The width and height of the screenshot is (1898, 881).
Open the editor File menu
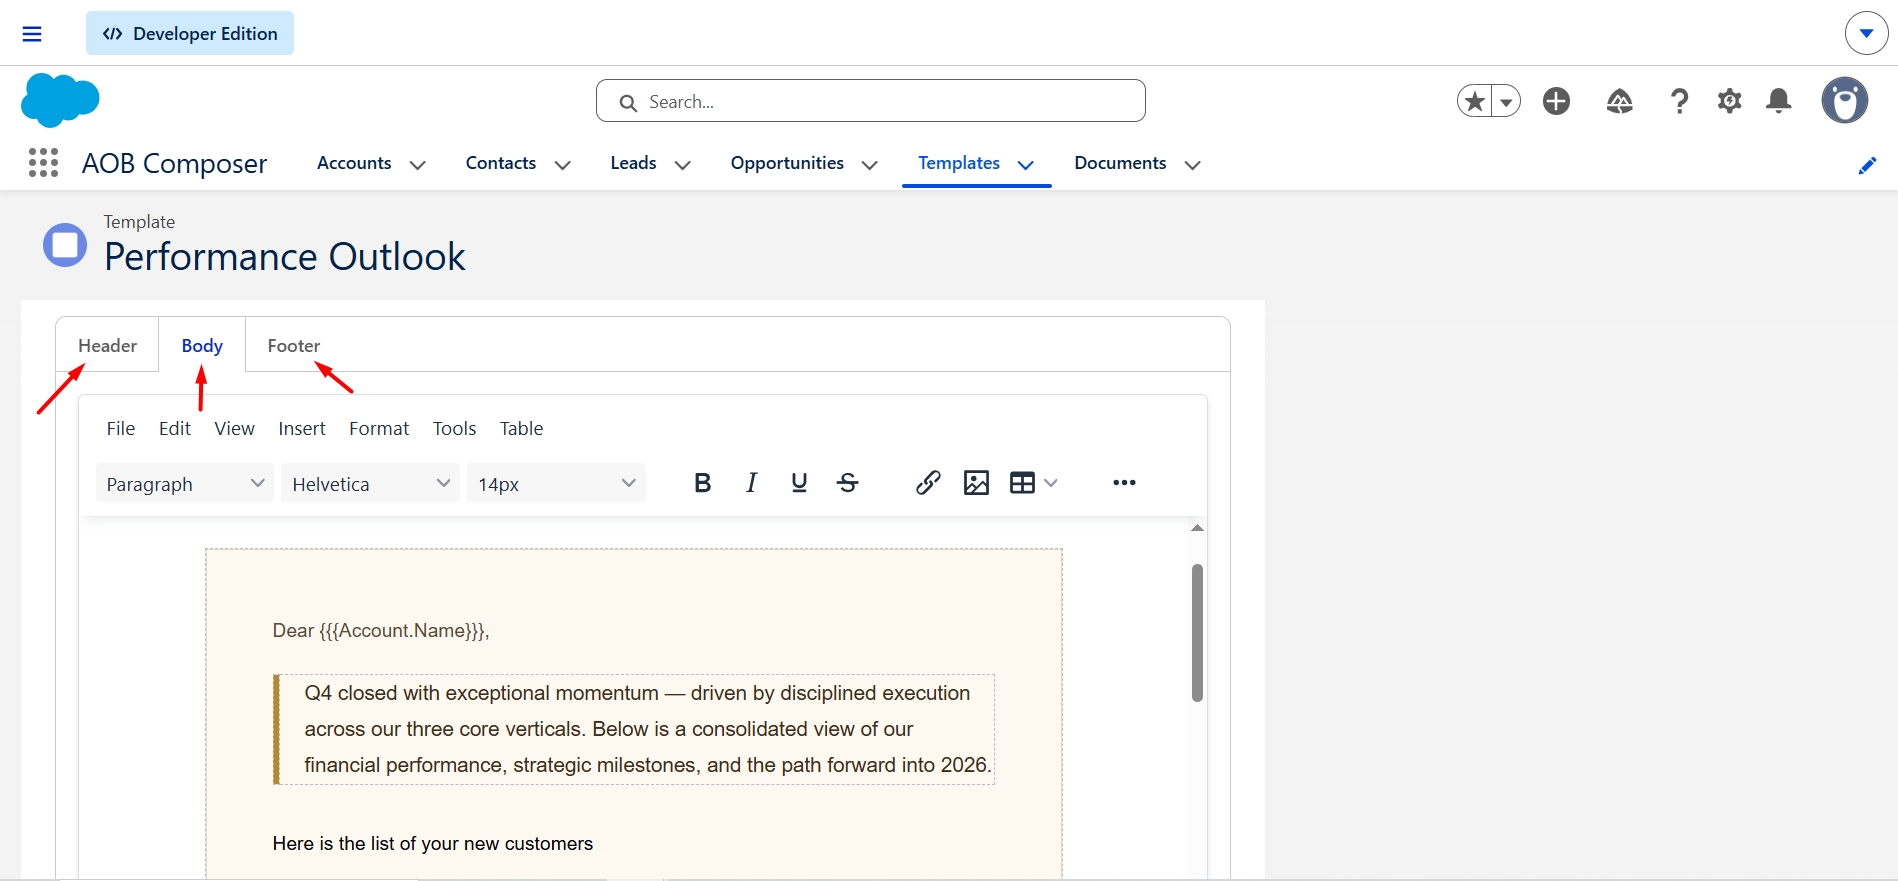121,428
